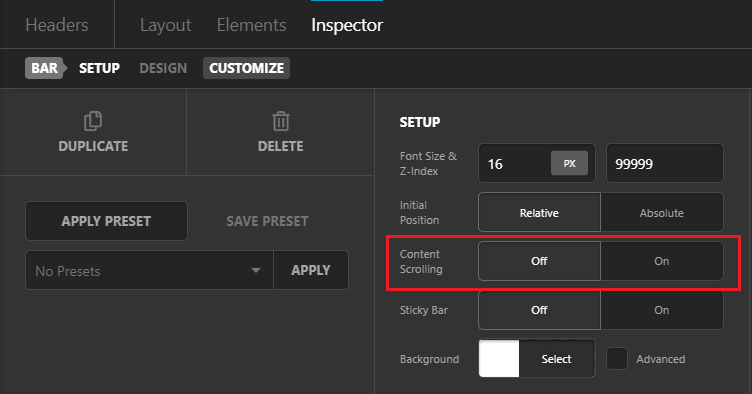Turn Content Scrolling Off
The image size is (752, 394).
540,261
